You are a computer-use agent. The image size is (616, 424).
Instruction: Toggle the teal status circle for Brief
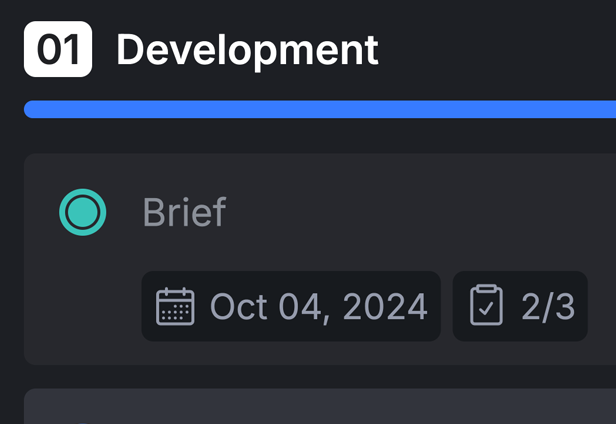82,212
